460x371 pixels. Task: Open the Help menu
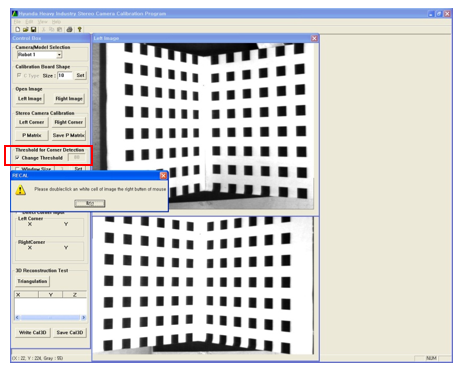pos(56,22)
